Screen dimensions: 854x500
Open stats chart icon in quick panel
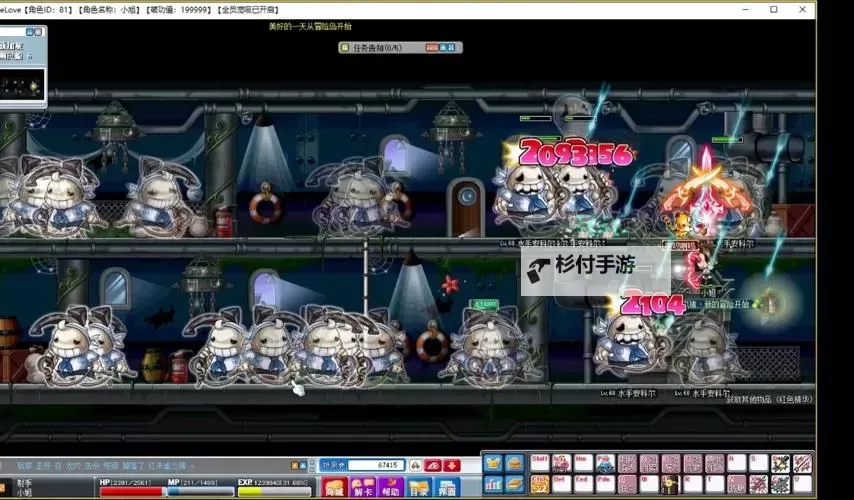pyautogui.click(x=493, y=485)
